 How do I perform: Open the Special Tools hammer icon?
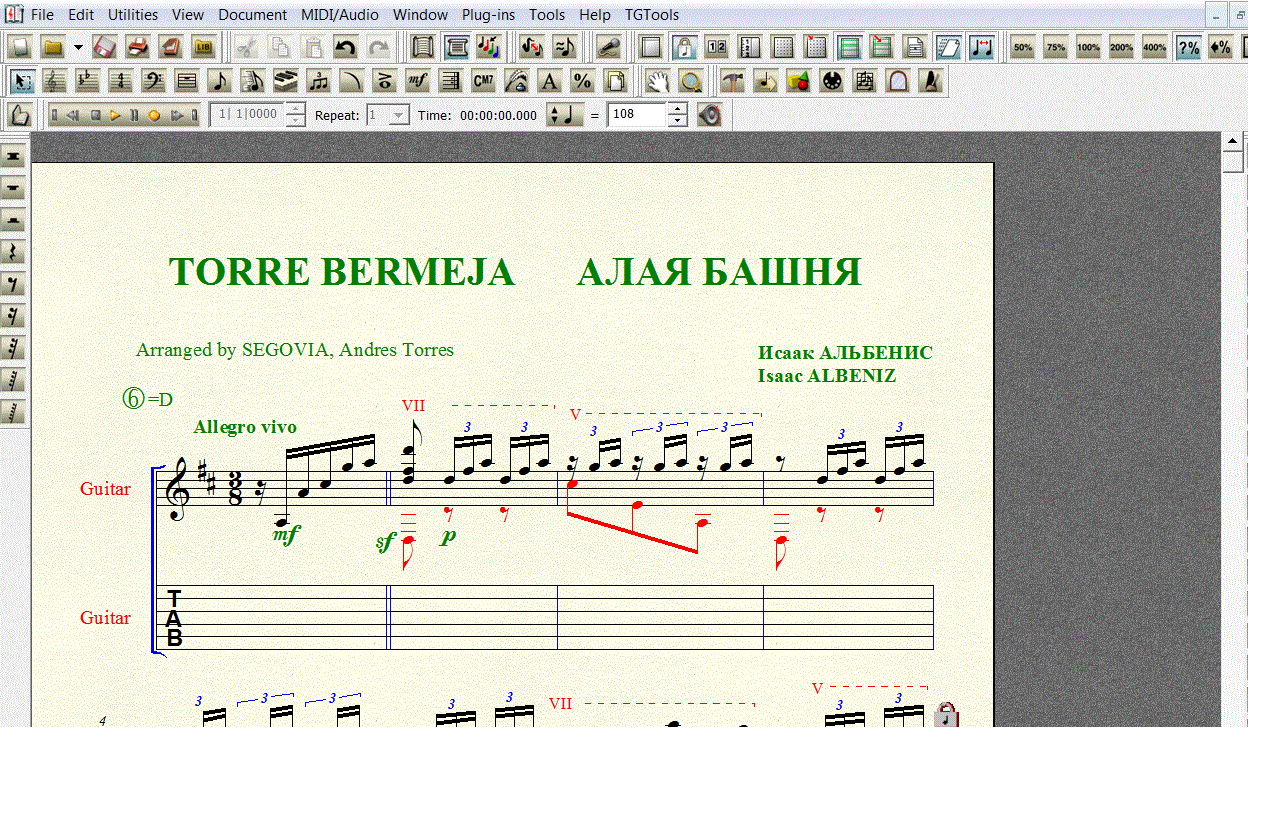click(733, 81)
